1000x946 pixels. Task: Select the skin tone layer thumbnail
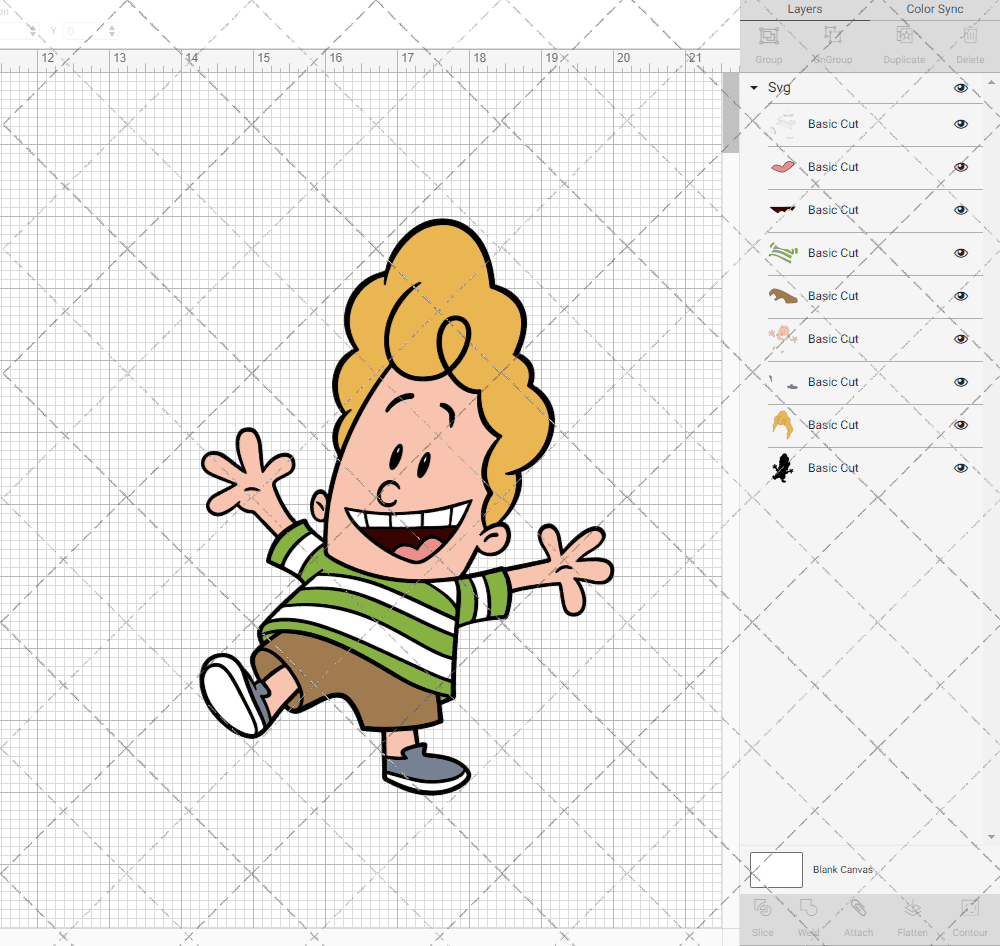pos(783,339)
